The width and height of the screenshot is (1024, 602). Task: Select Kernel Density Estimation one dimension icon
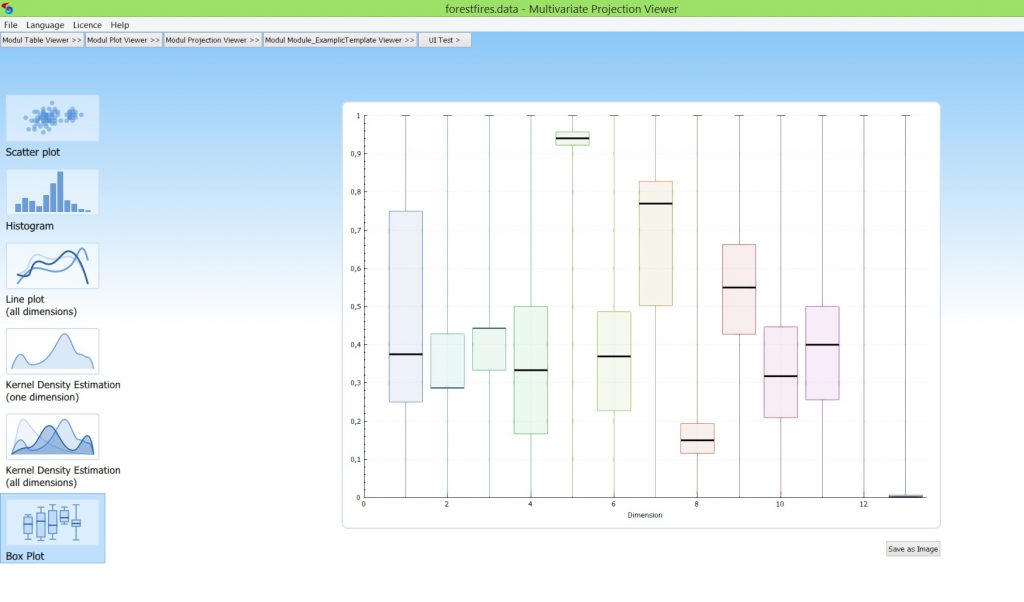(x=52, y=351)
